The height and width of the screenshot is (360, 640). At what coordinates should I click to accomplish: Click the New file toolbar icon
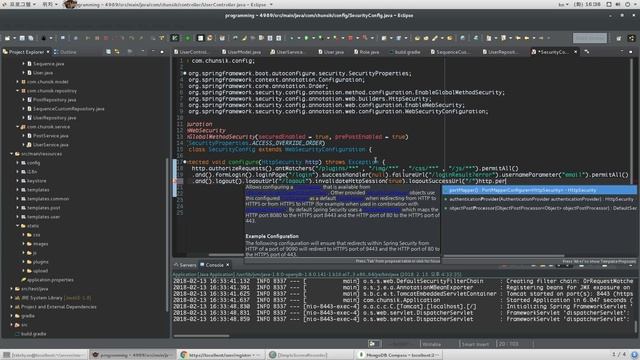point(8,38)
